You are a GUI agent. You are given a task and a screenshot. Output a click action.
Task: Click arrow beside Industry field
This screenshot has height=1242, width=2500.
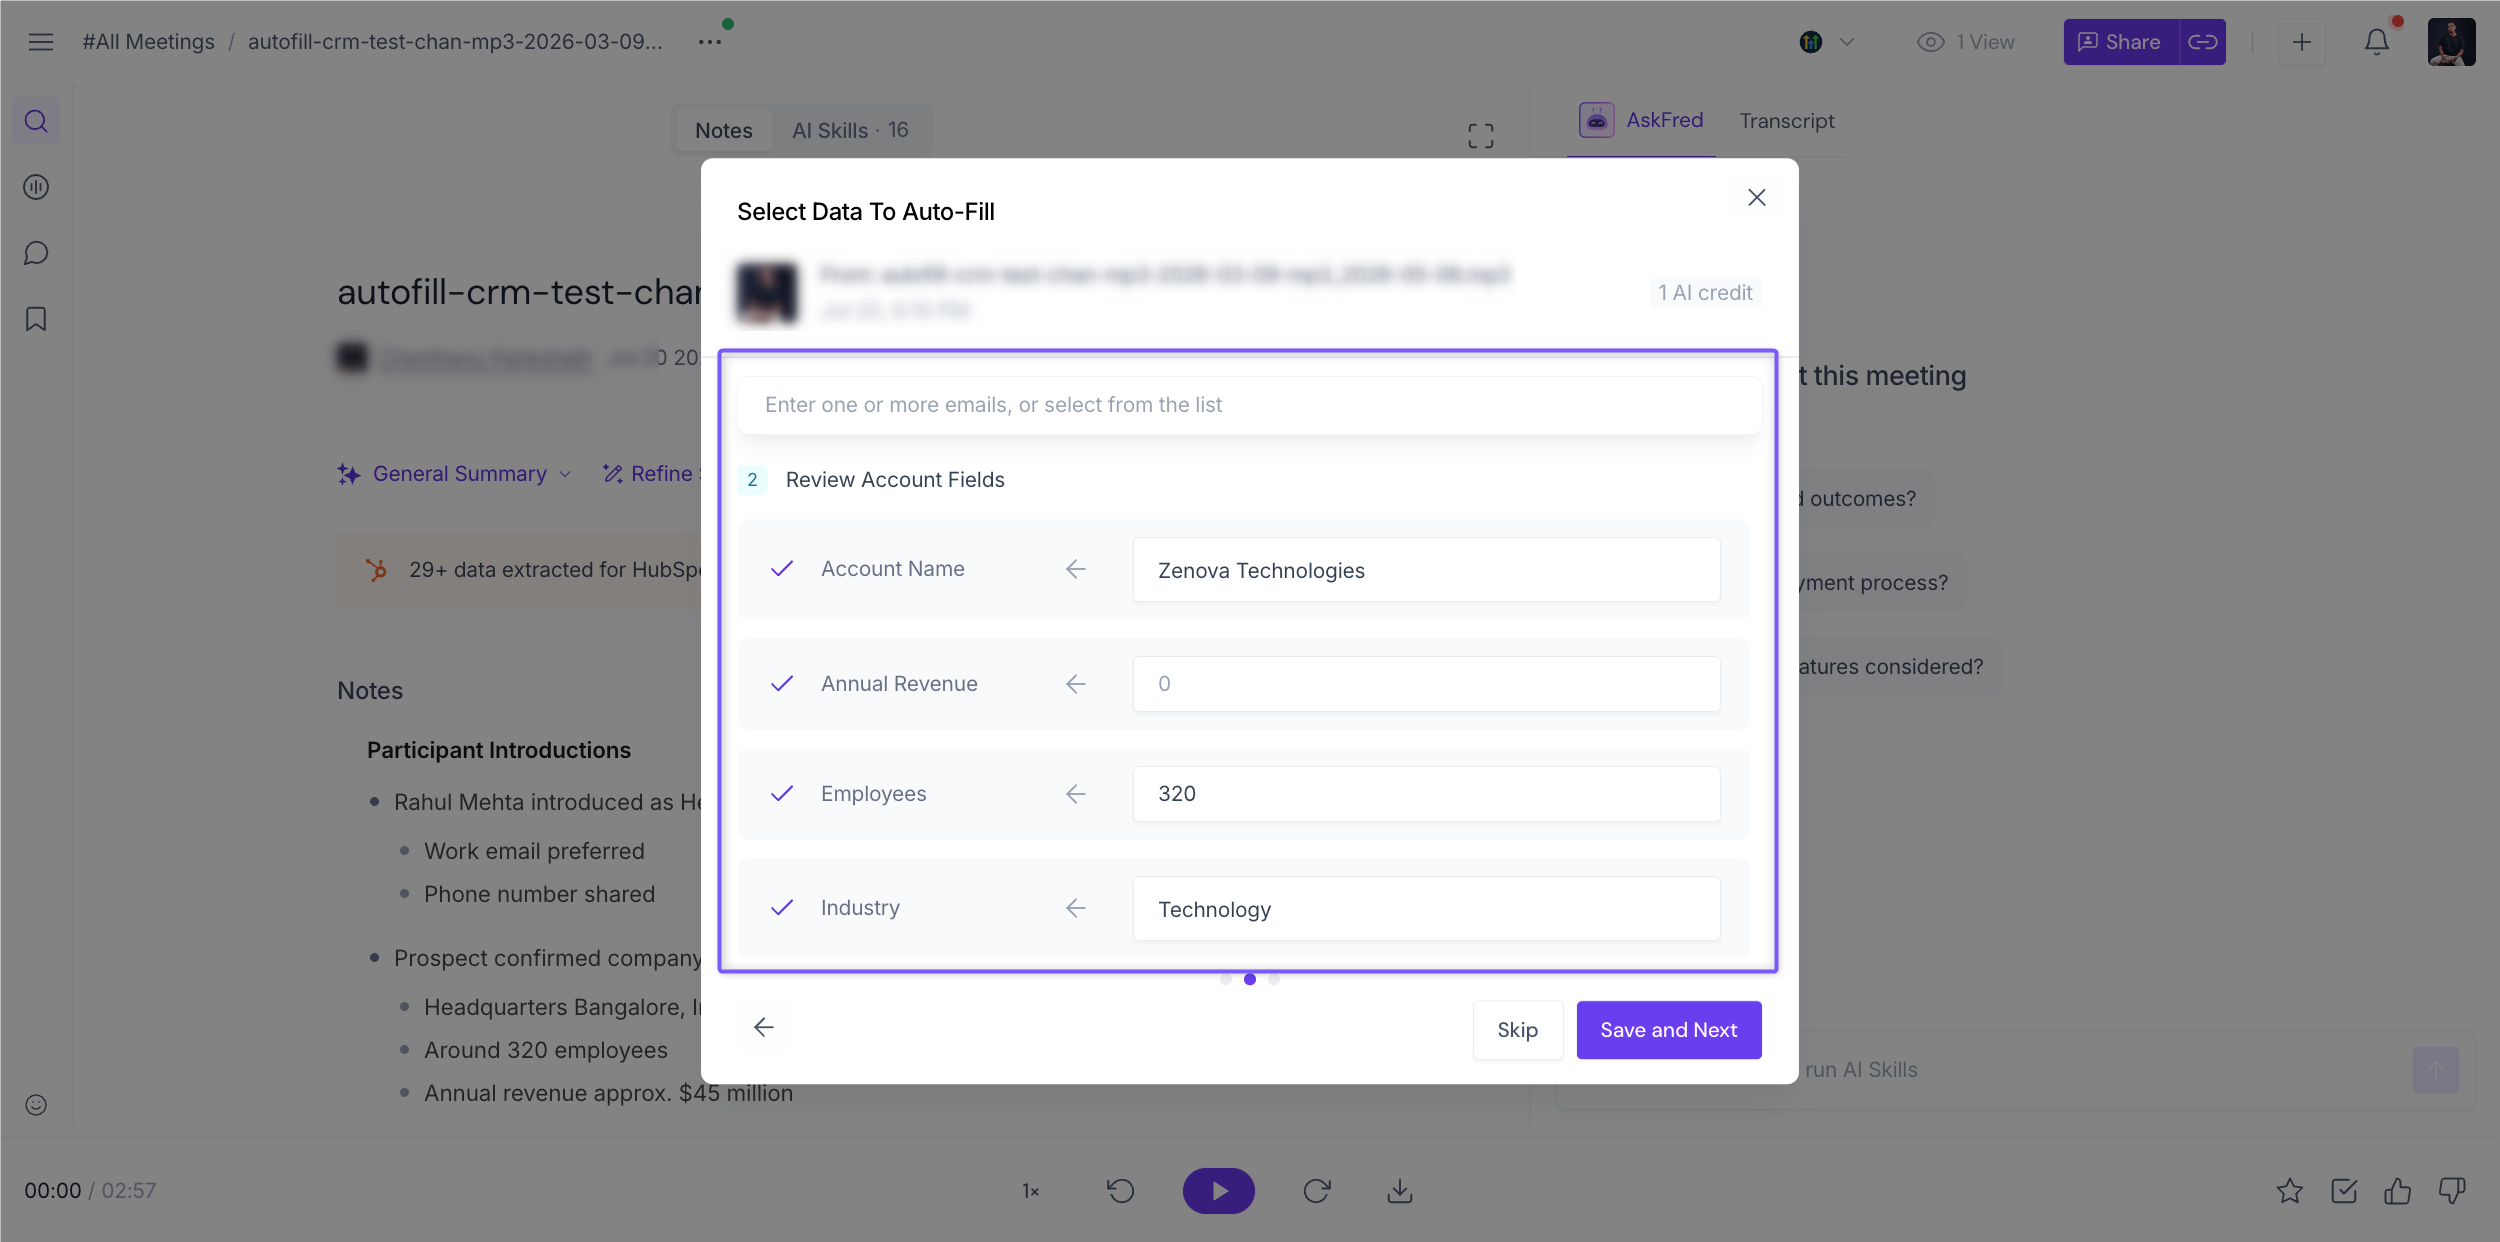coord(1076,908)
